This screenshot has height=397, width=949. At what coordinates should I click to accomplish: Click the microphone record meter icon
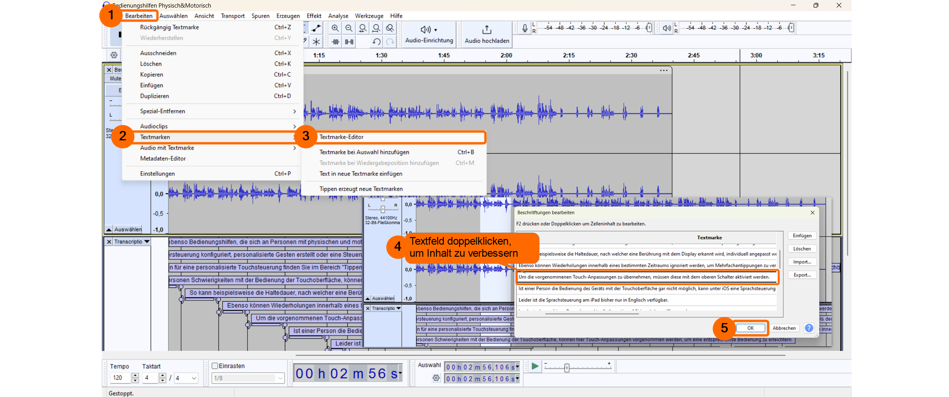524,28
